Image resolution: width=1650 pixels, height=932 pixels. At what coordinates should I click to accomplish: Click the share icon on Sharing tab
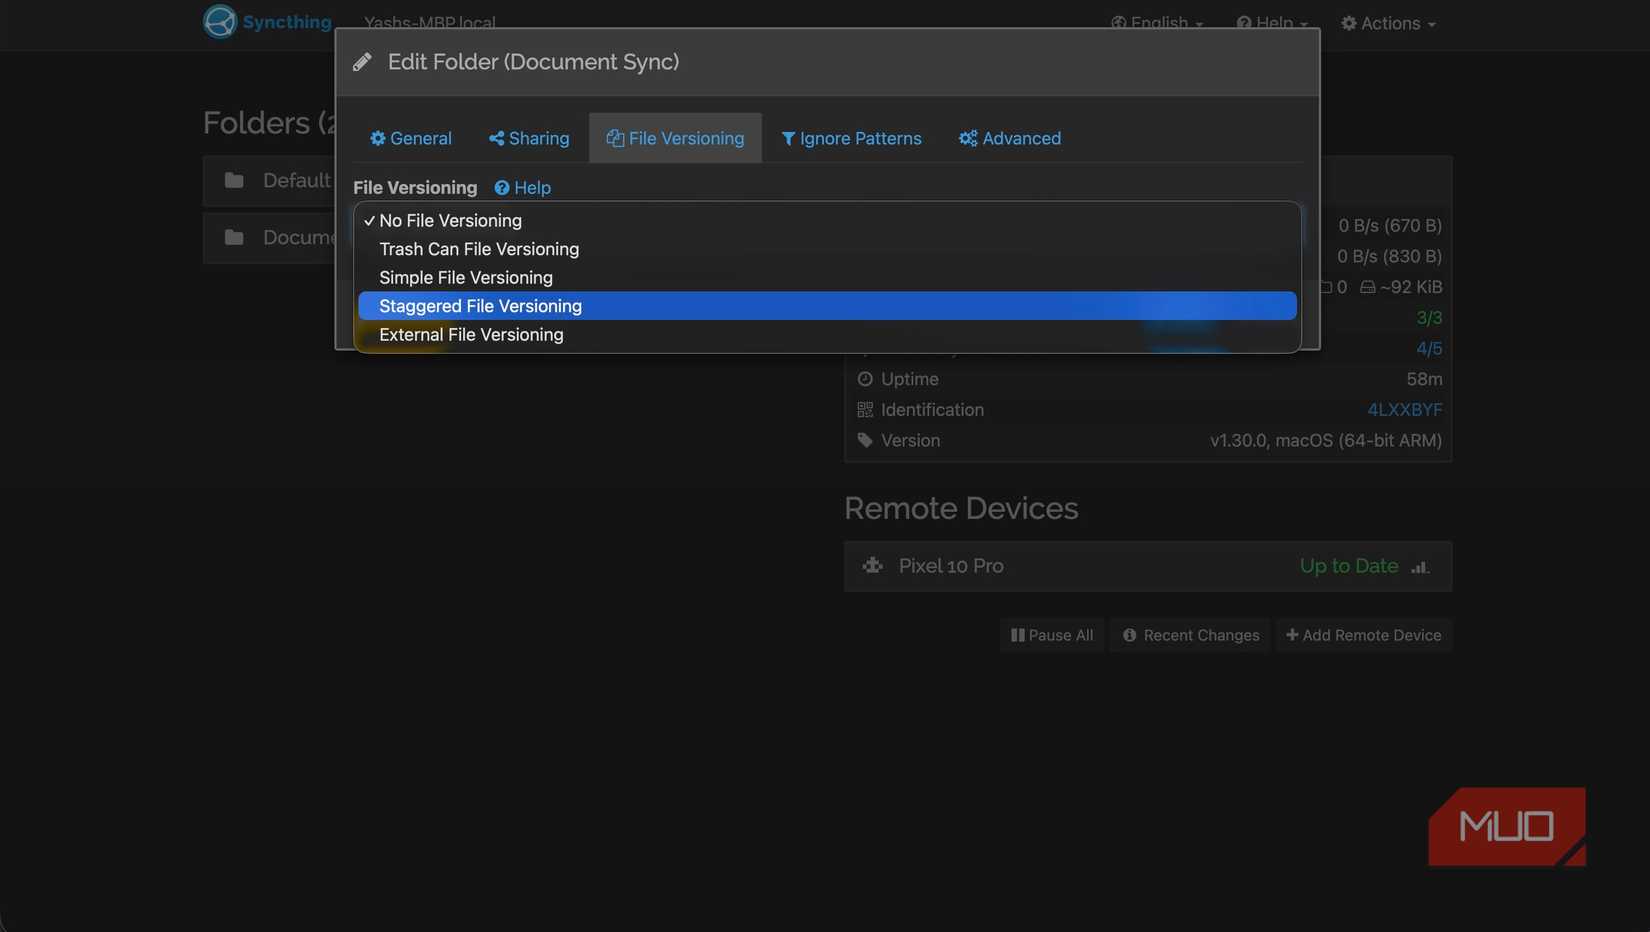(496, 139)
